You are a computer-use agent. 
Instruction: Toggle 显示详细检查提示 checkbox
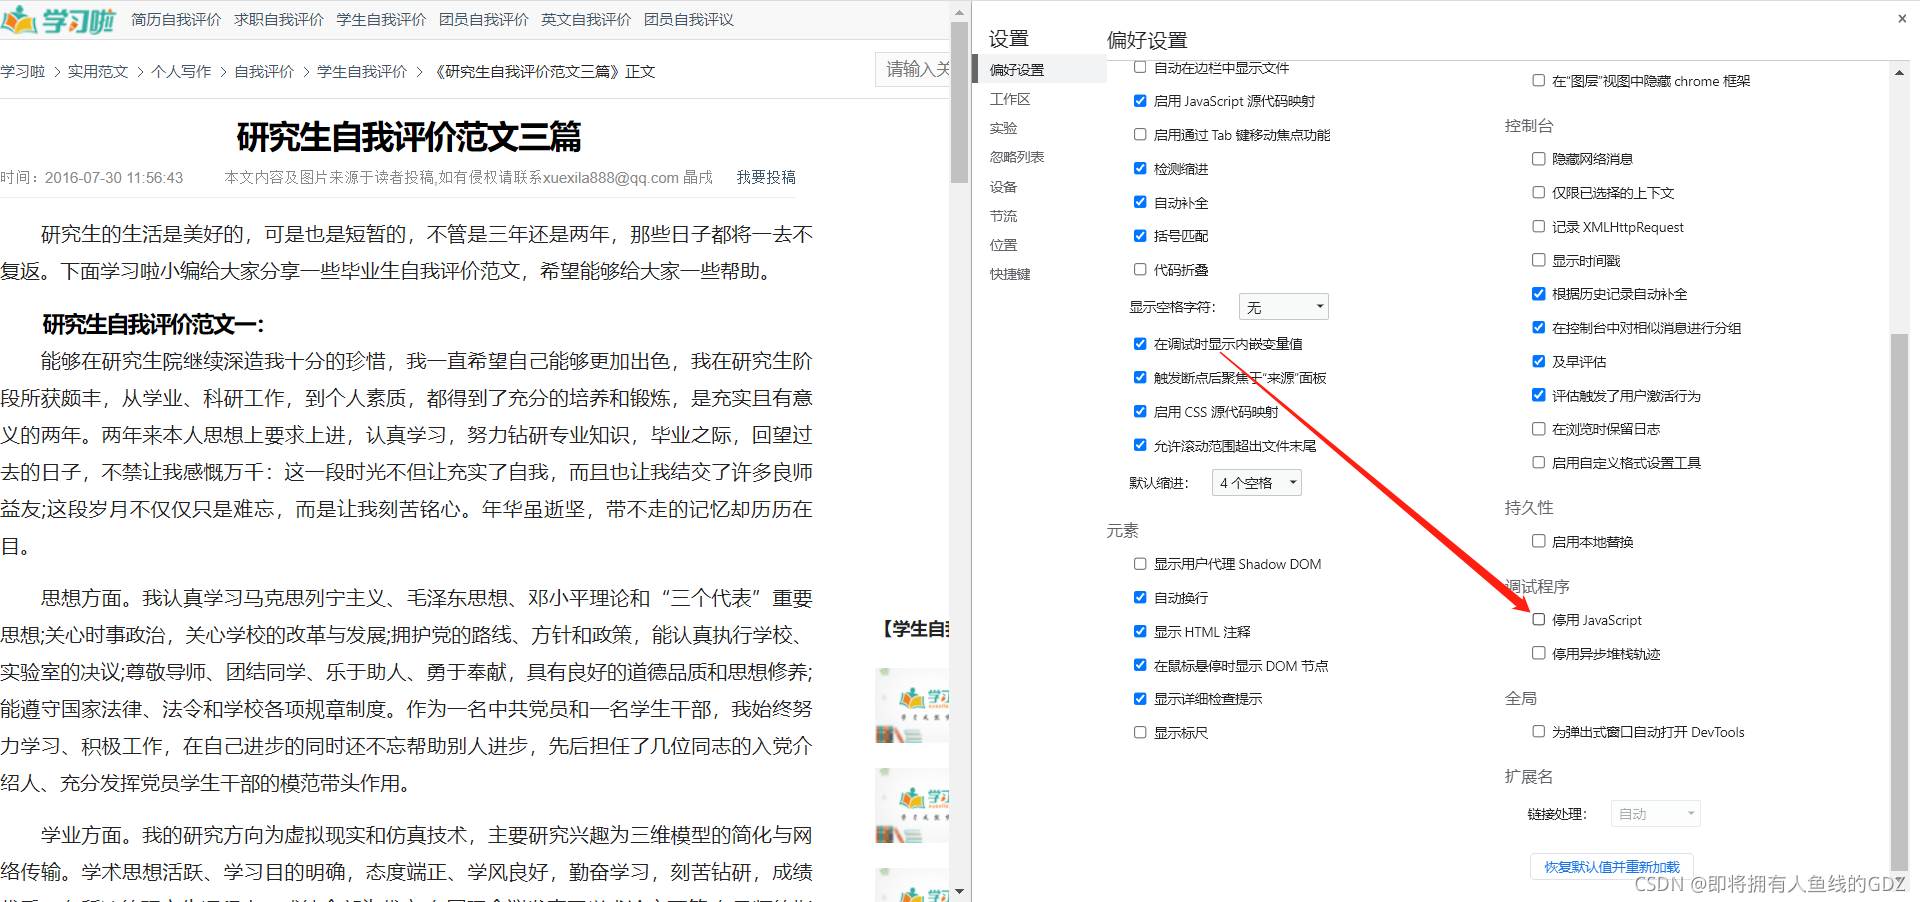(x=1140, y=699)
